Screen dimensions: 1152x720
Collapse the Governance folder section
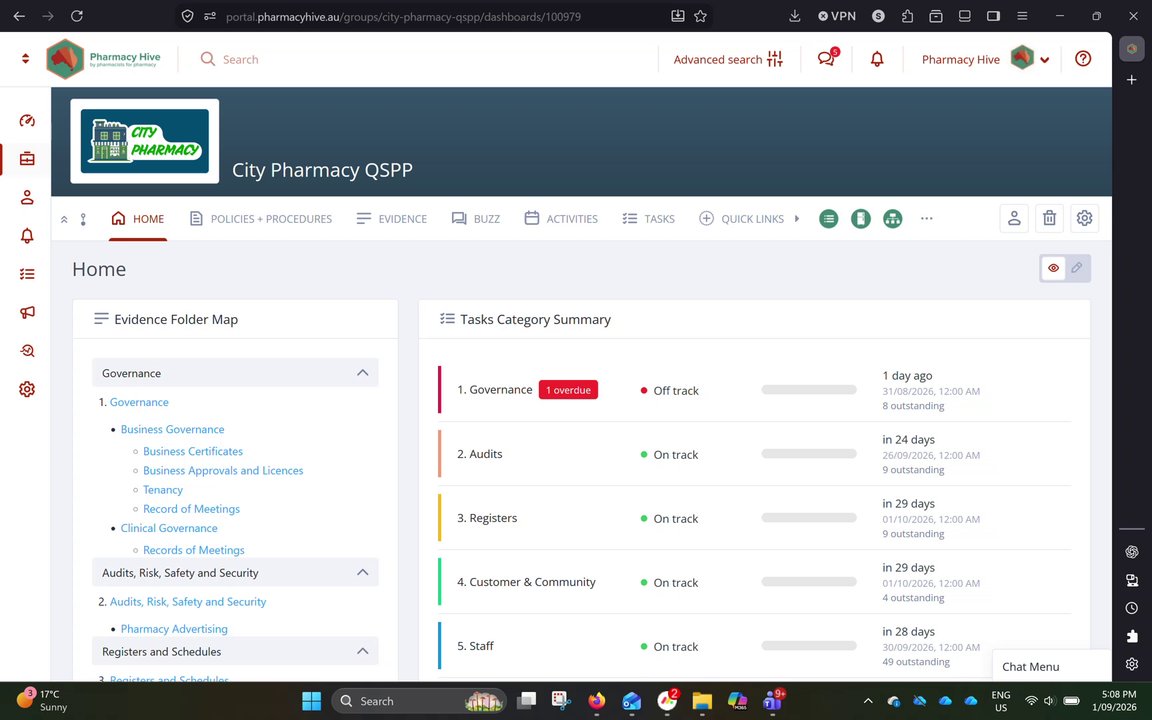363,372
